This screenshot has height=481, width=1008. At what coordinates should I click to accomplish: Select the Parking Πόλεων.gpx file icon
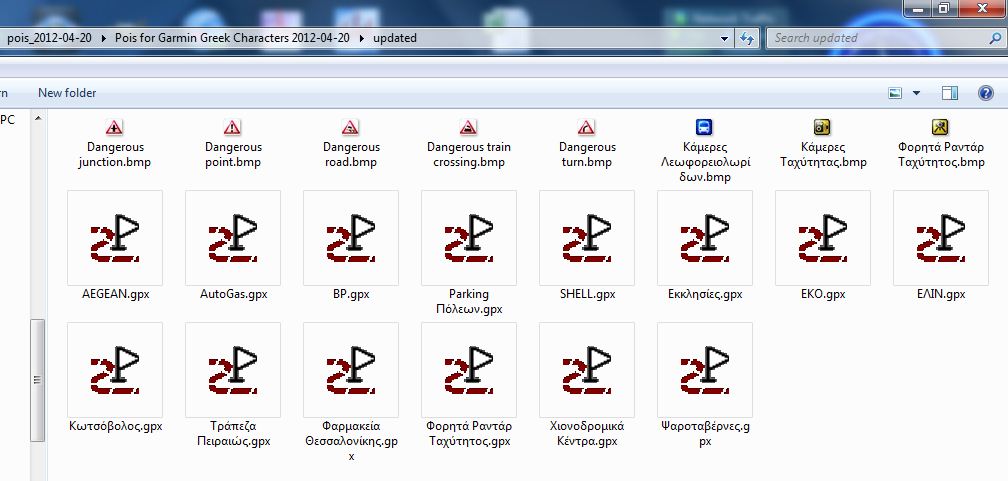tap(469, 238)
